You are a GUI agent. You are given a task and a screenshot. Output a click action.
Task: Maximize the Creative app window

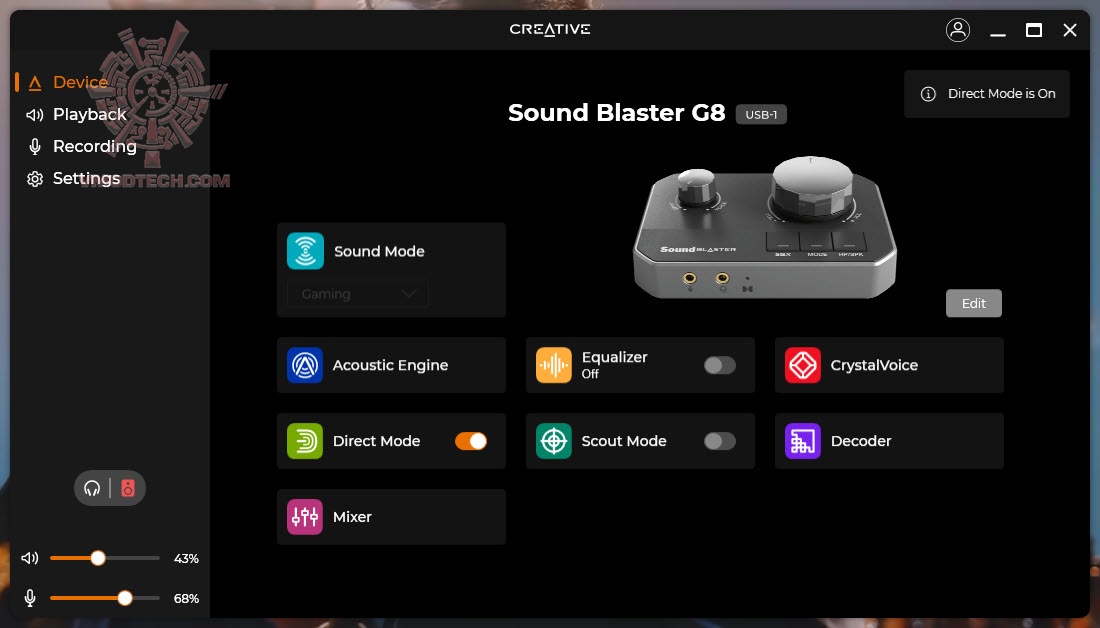[x=1033, y=30]
